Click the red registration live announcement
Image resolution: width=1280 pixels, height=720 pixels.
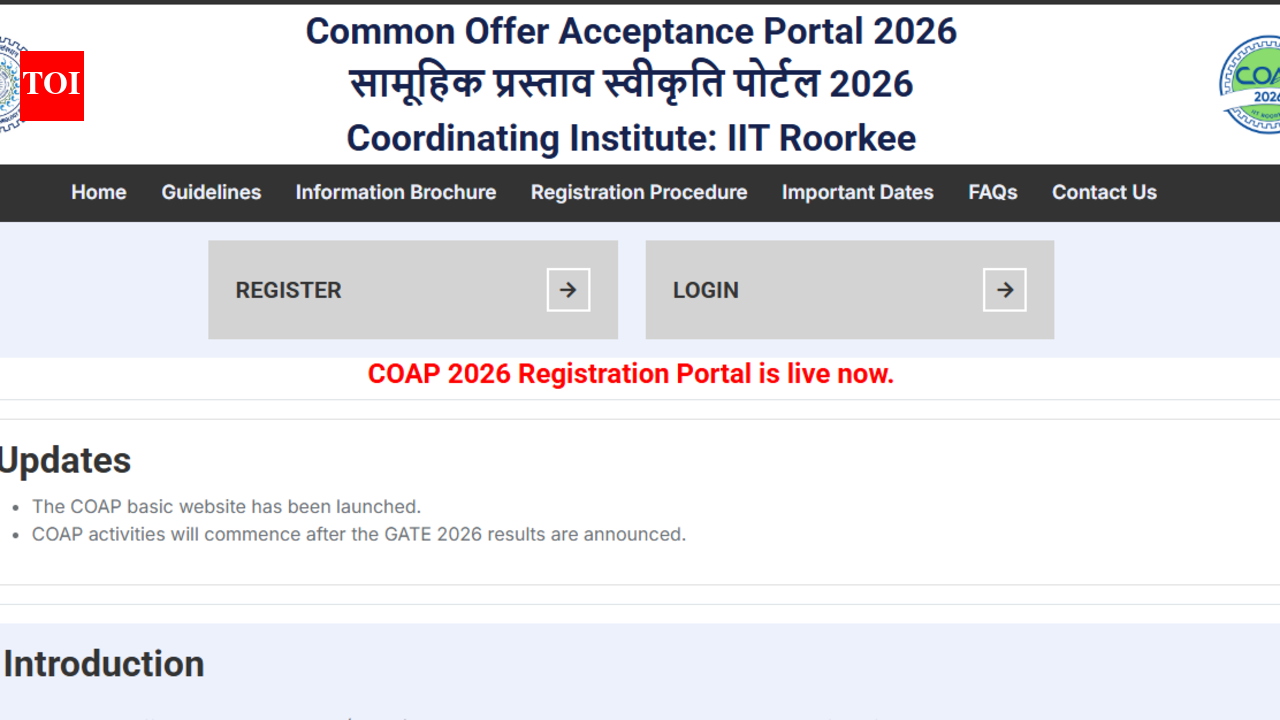pyautogui.click(x=631, y=373)
